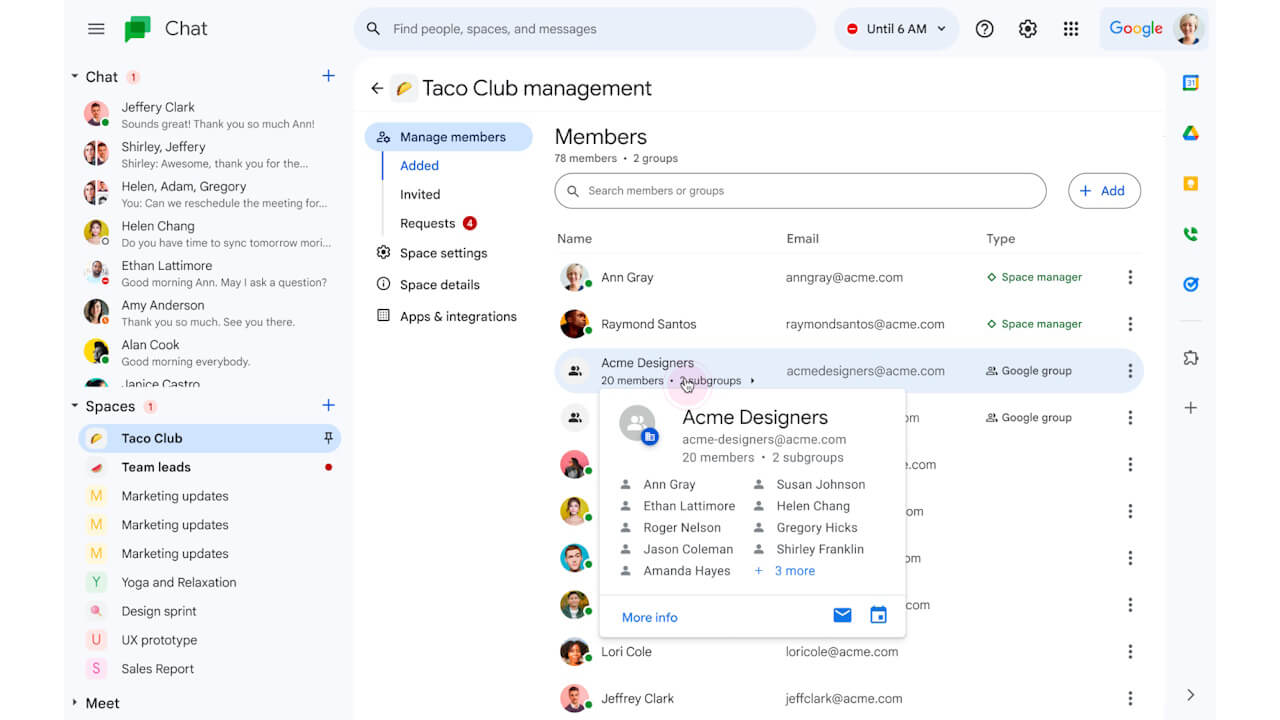Image resolution: width=1280 pixels, height=720 pixels.
Task: Open the get add-ons puzzle icon
Action: [x=1190, y=356]
